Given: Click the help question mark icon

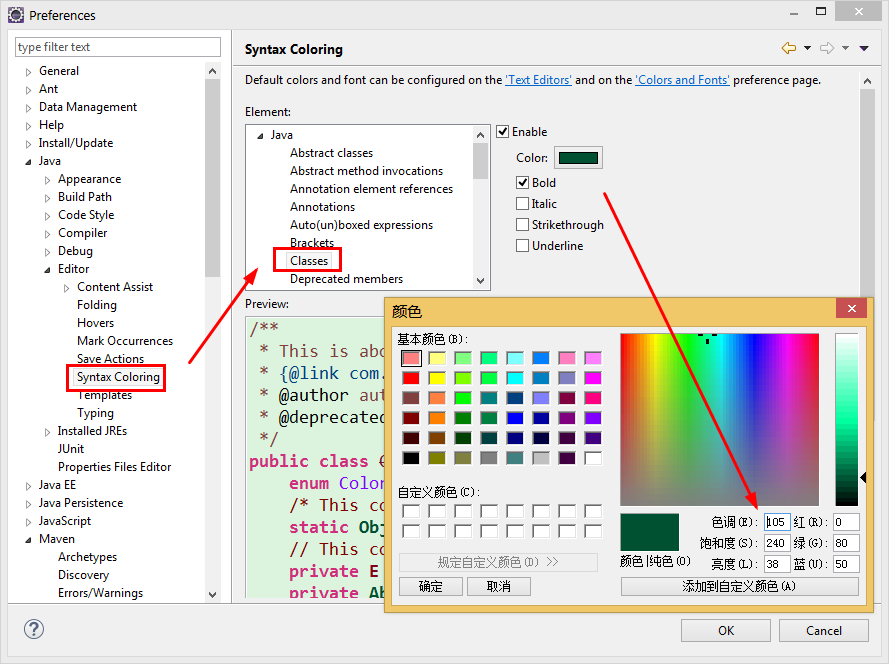Looking at the screenshot, I should click(x=34, y=629).
